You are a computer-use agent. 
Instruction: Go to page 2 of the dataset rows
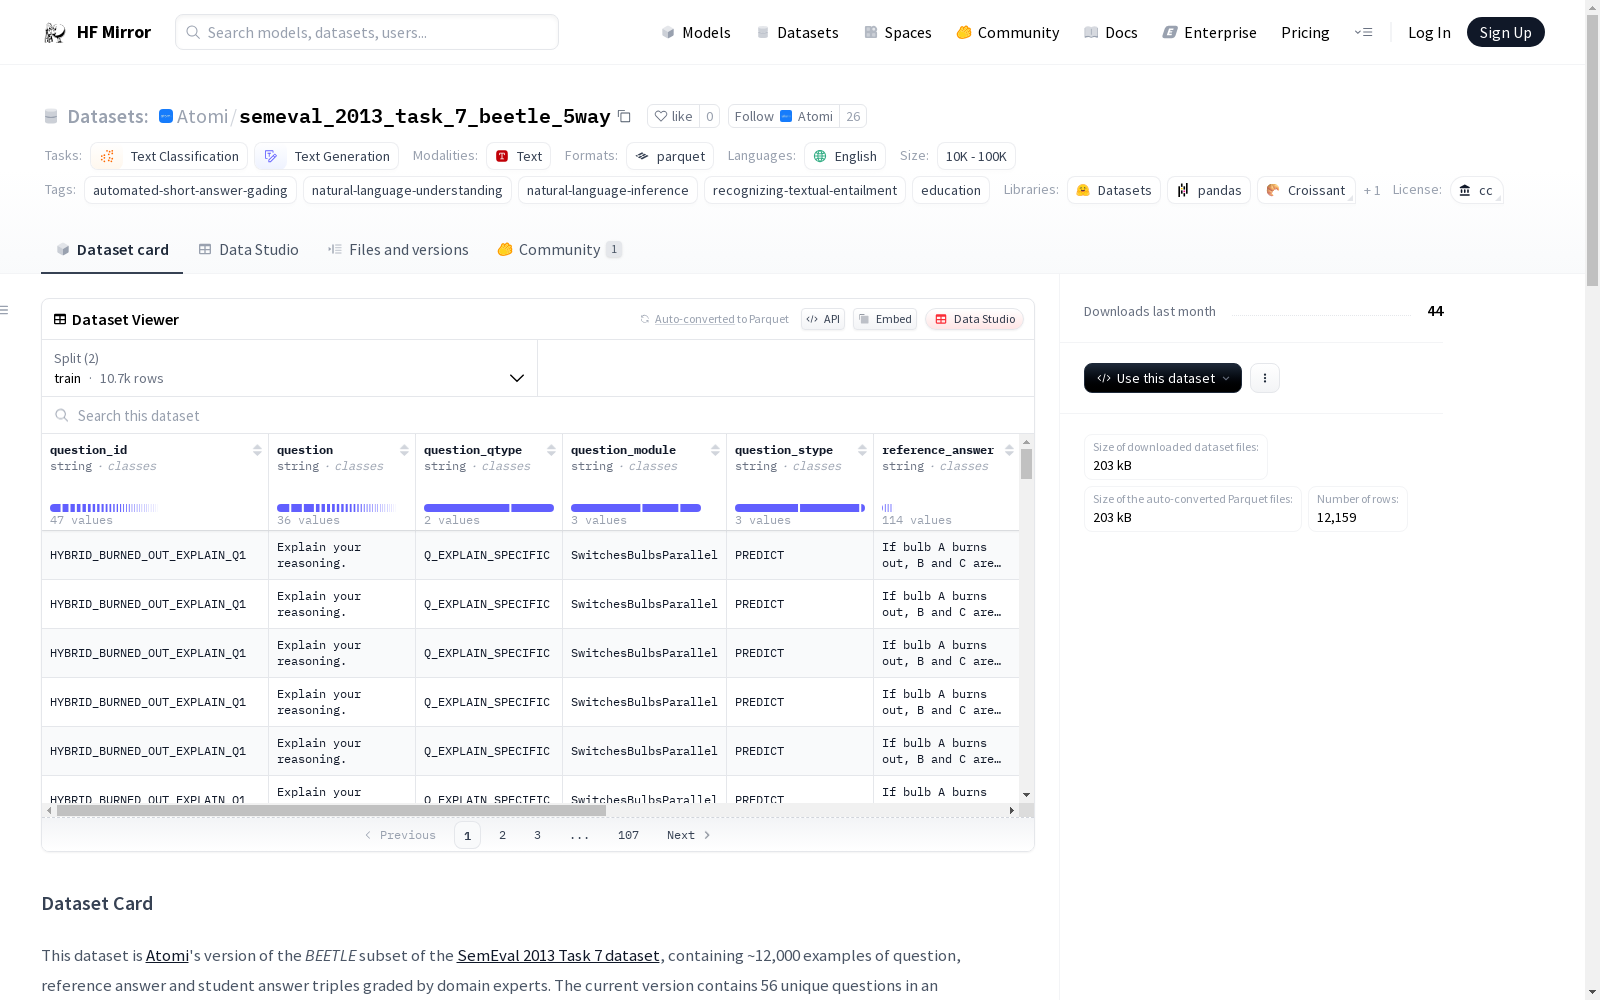[x=502, y=835]
